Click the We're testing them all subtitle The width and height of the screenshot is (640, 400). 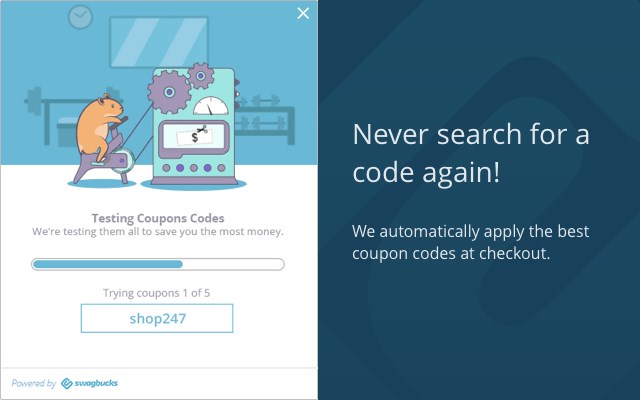(x=158, y=232)
